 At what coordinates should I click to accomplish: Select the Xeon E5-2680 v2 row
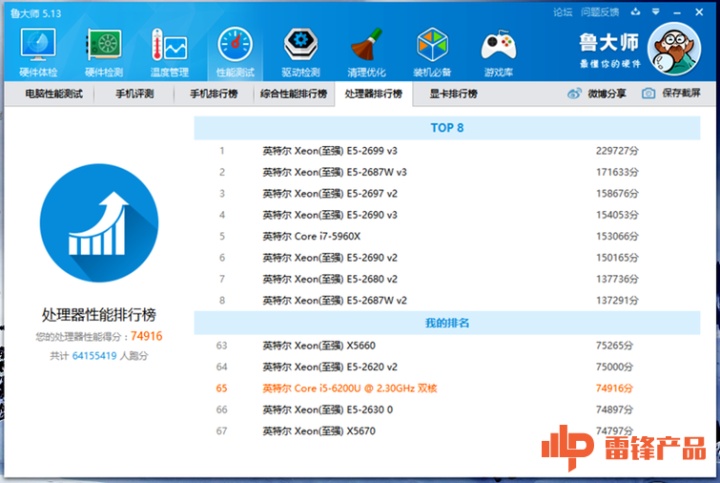click(447, 279)
